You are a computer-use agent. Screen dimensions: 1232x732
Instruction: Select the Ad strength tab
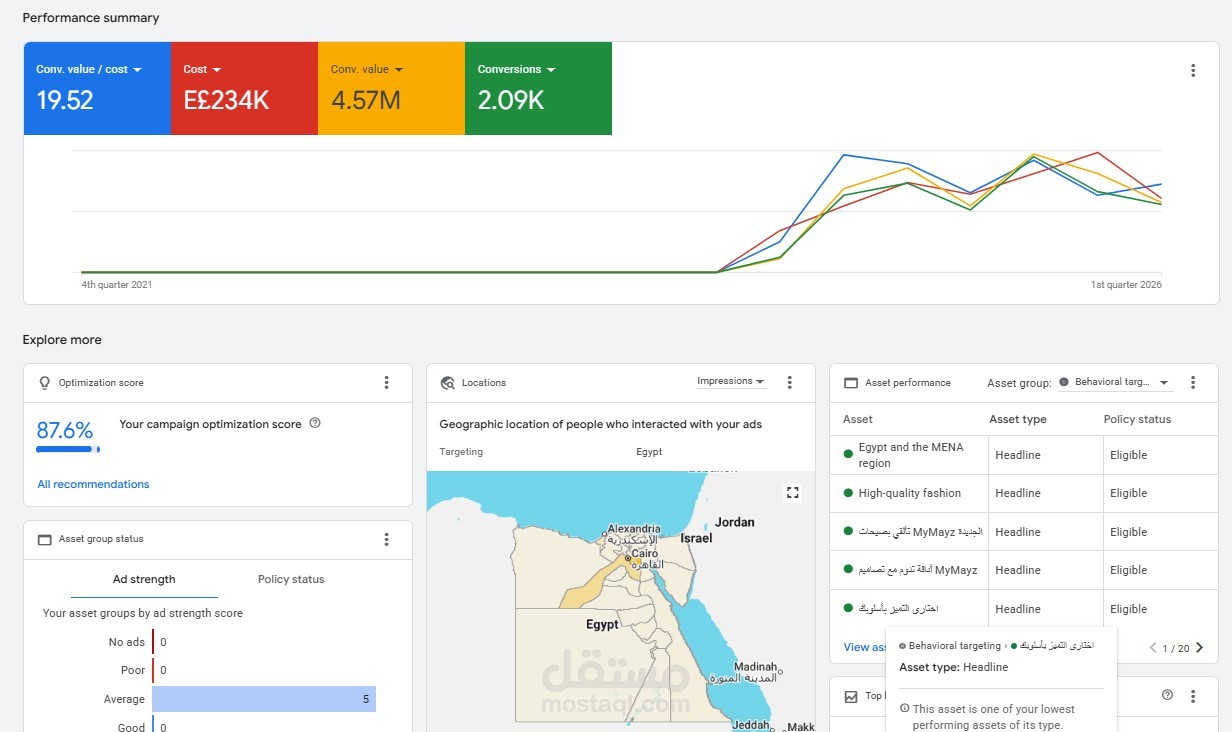pos(144,580)
